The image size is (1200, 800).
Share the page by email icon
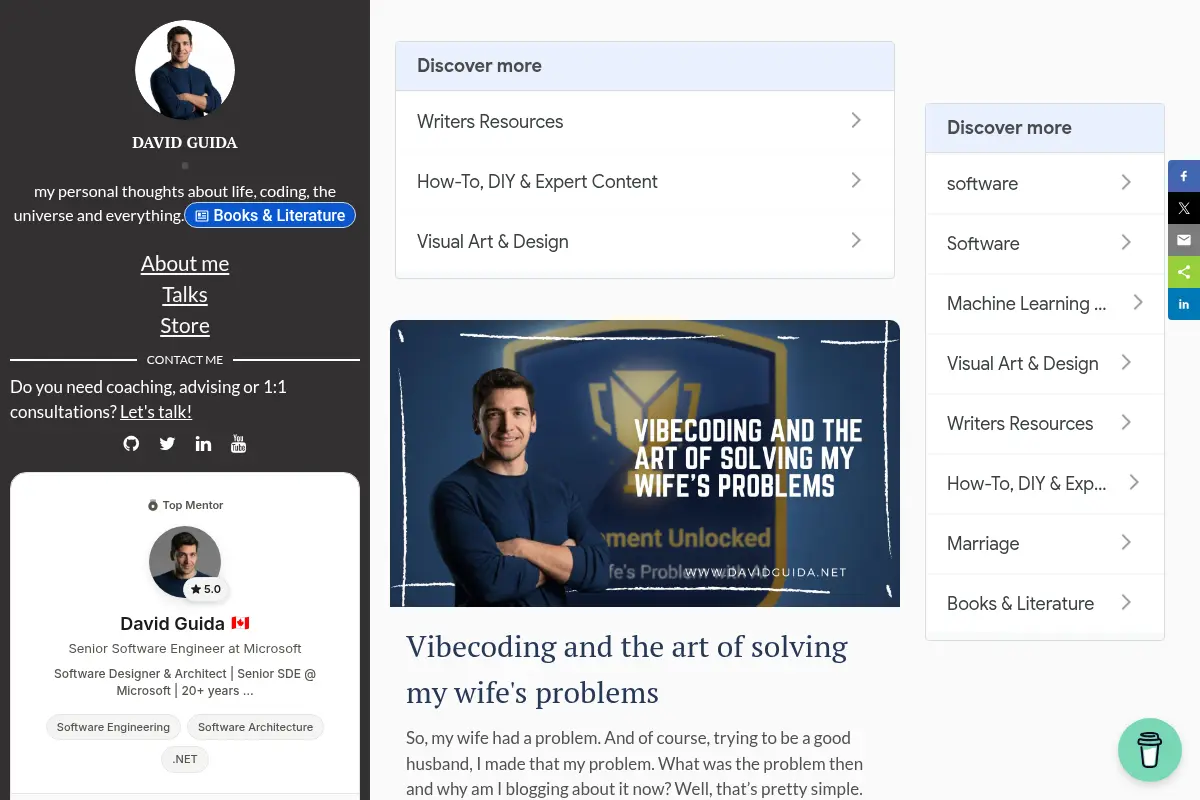[x=1184, y=240]
